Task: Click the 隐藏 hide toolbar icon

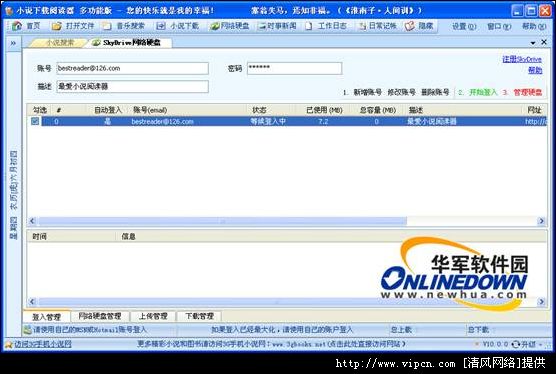Action: tap(410, 26)
